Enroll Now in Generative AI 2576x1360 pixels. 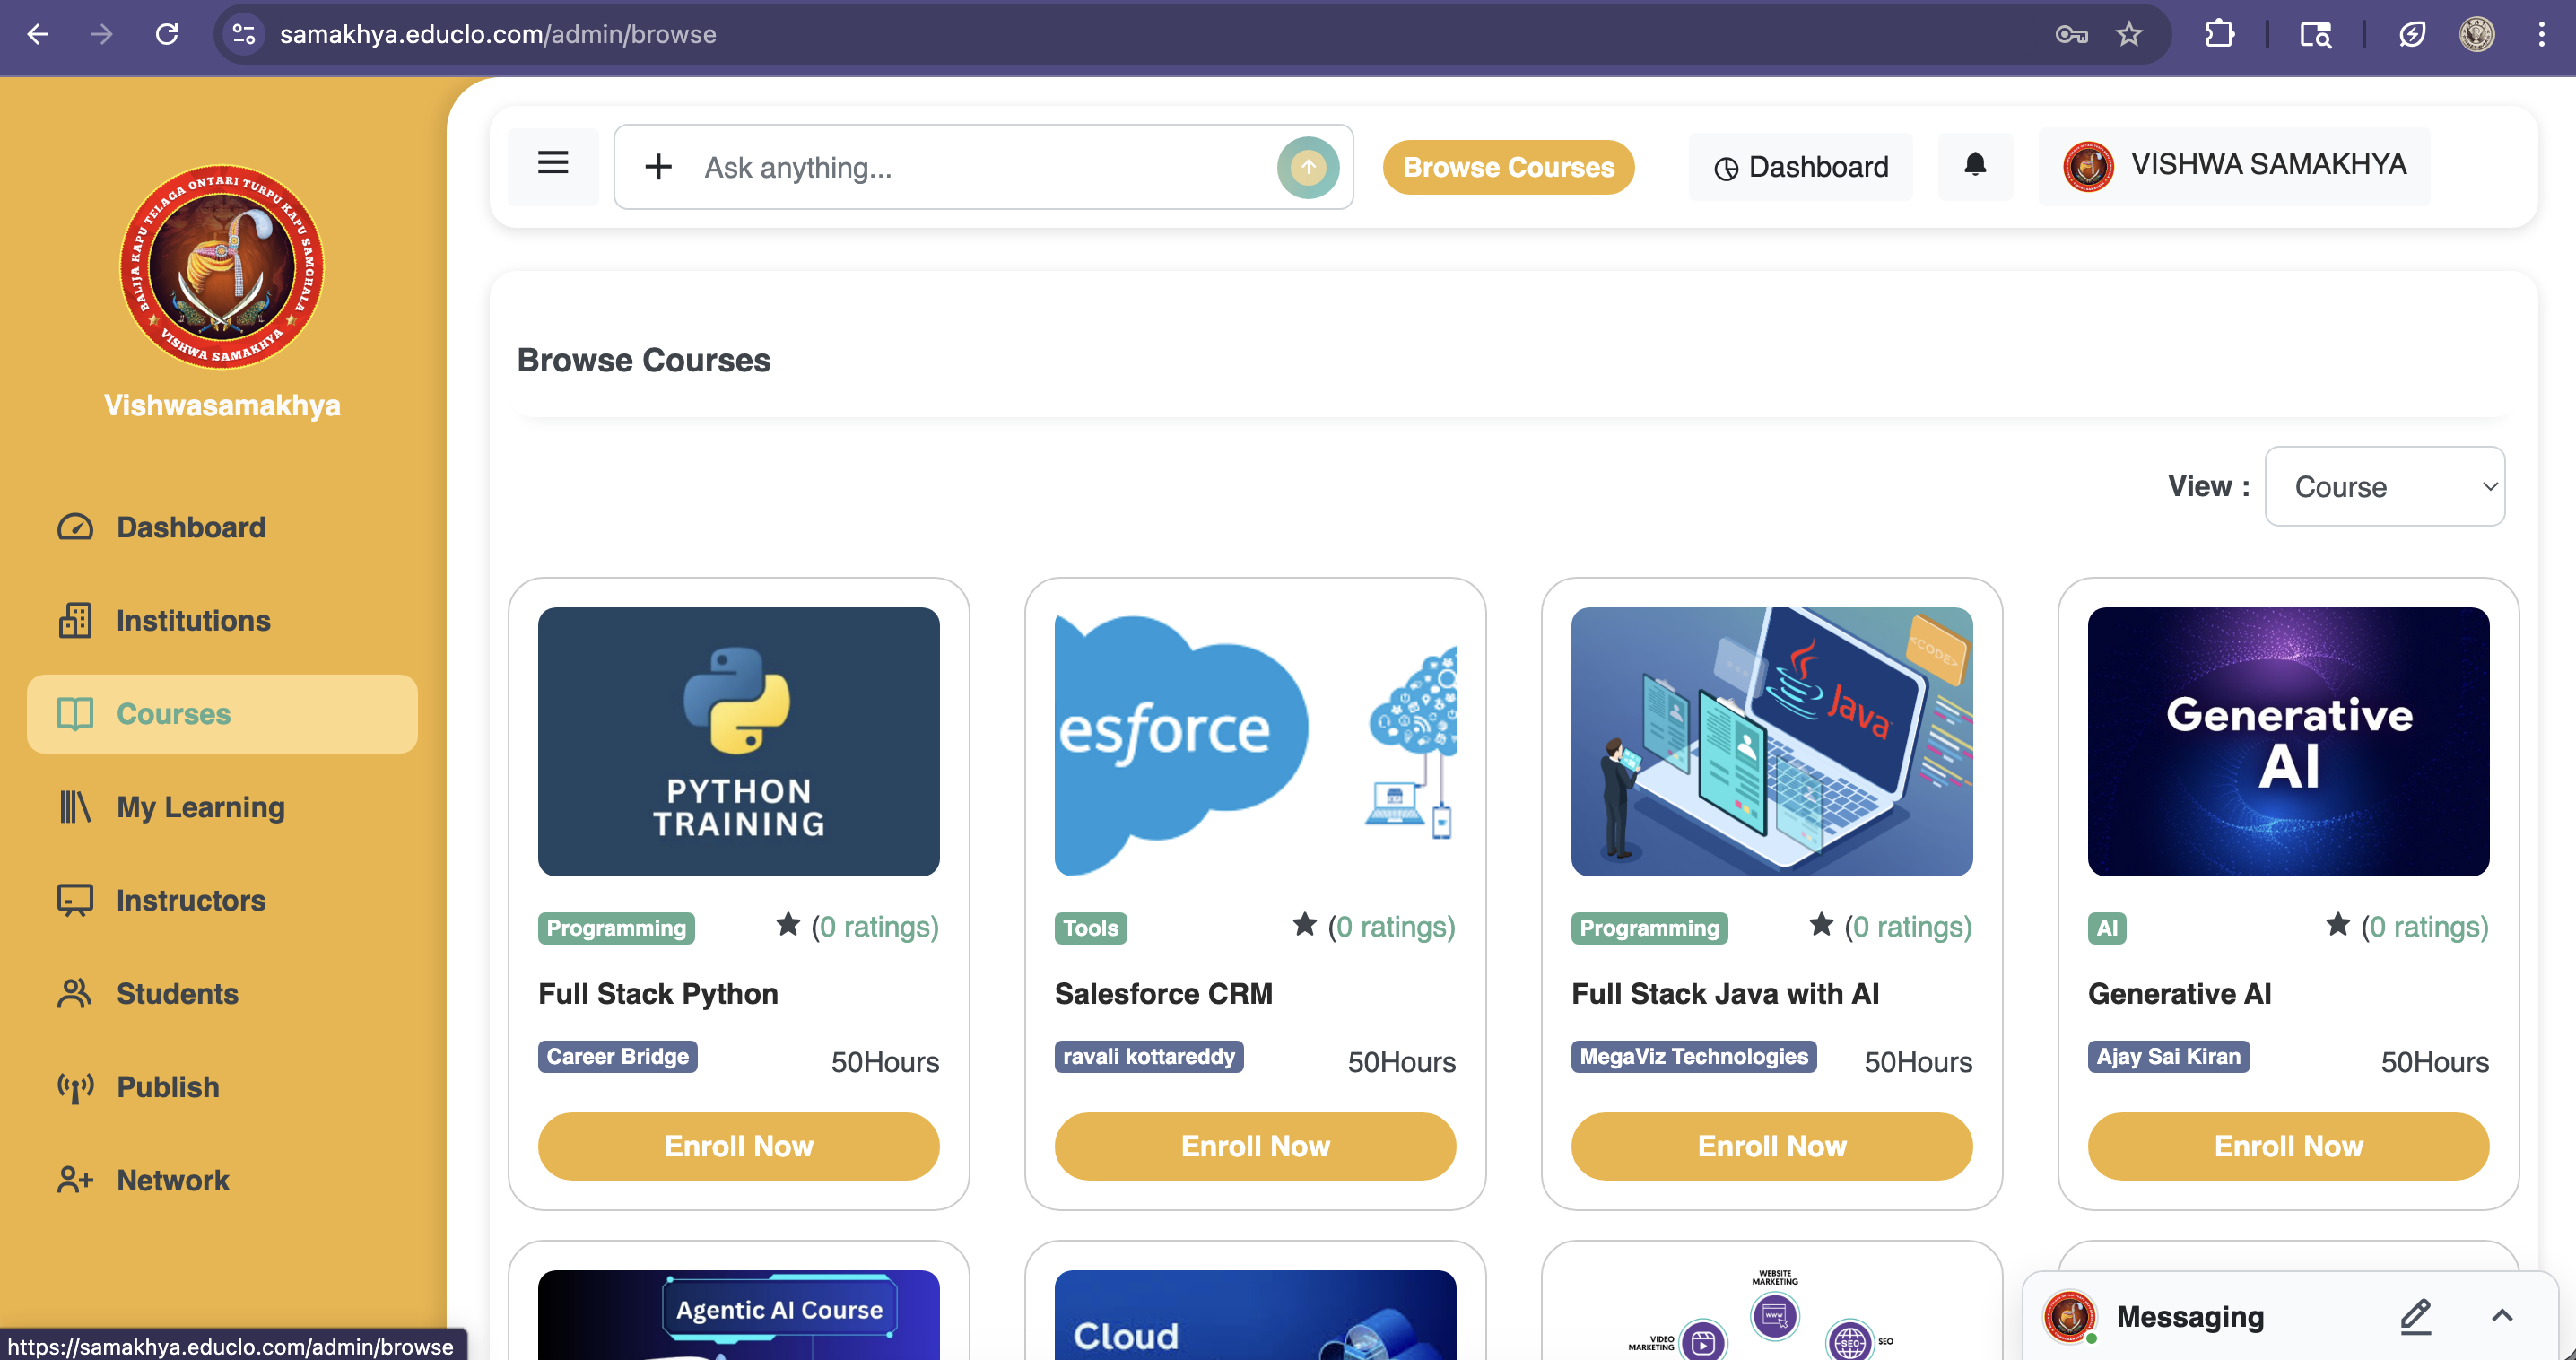click(x=2288, y=1146)
